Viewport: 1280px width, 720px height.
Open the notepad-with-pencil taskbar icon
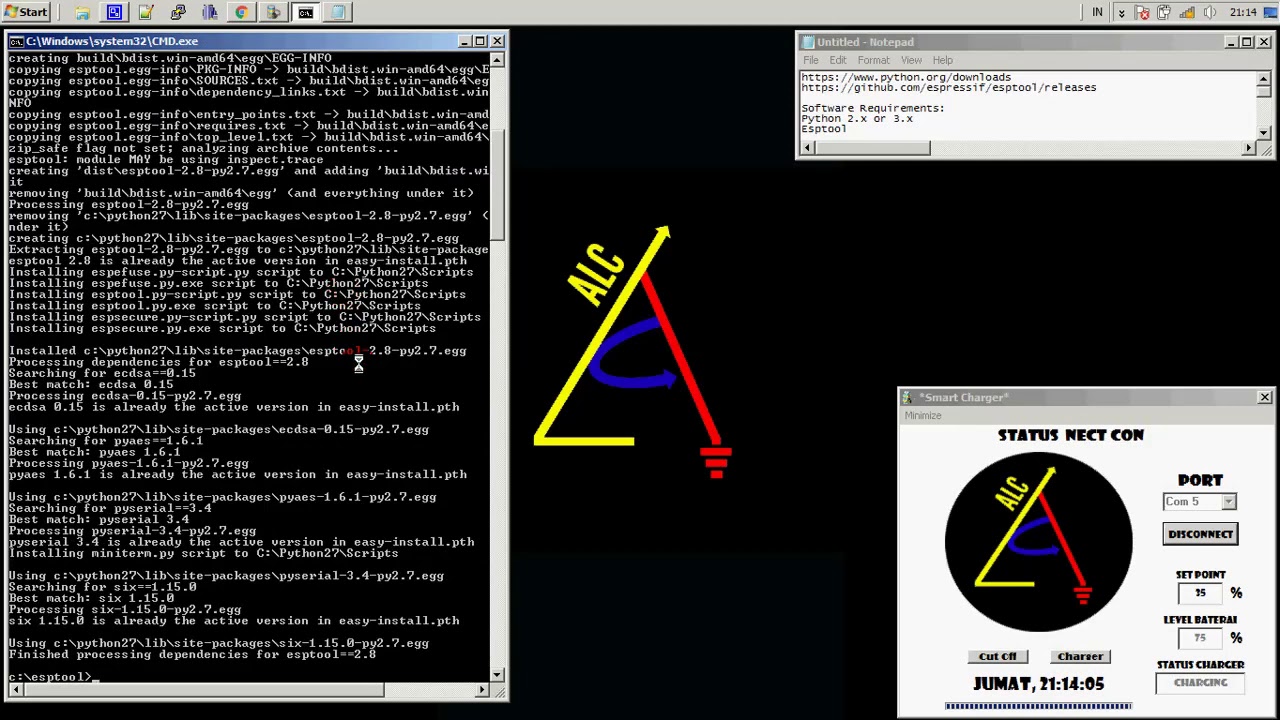146,12
